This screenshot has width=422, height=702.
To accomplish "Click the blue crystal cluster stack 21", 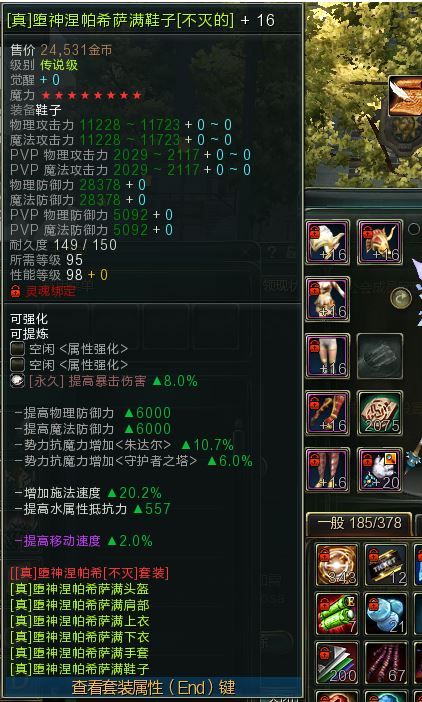I will (386, 613).
